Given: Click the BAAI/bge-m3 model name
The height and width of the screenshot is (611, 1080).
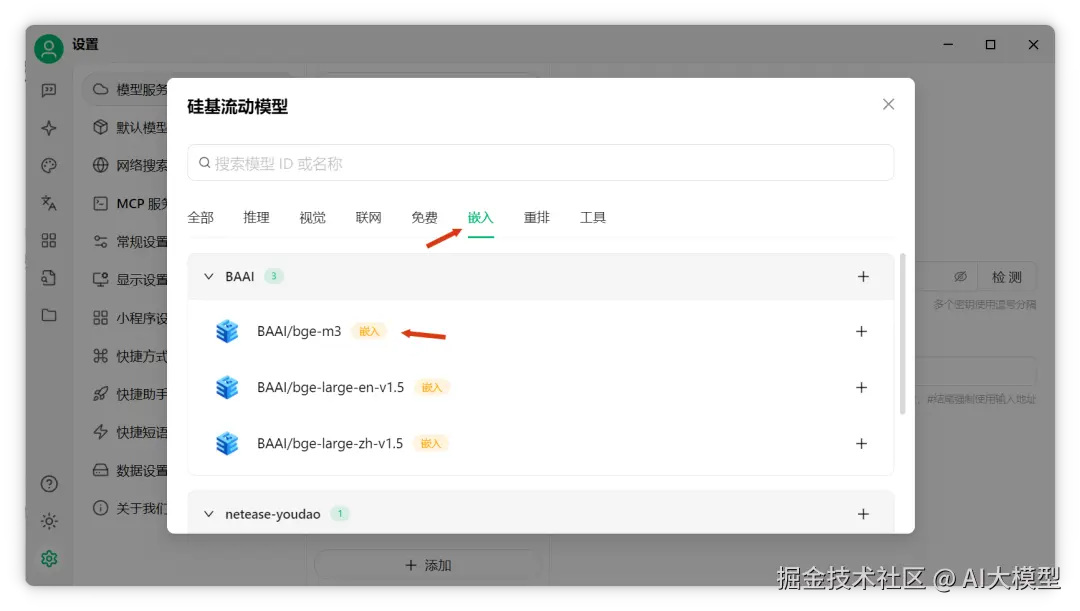Looking at the screenshot, I should click(299, 331).
